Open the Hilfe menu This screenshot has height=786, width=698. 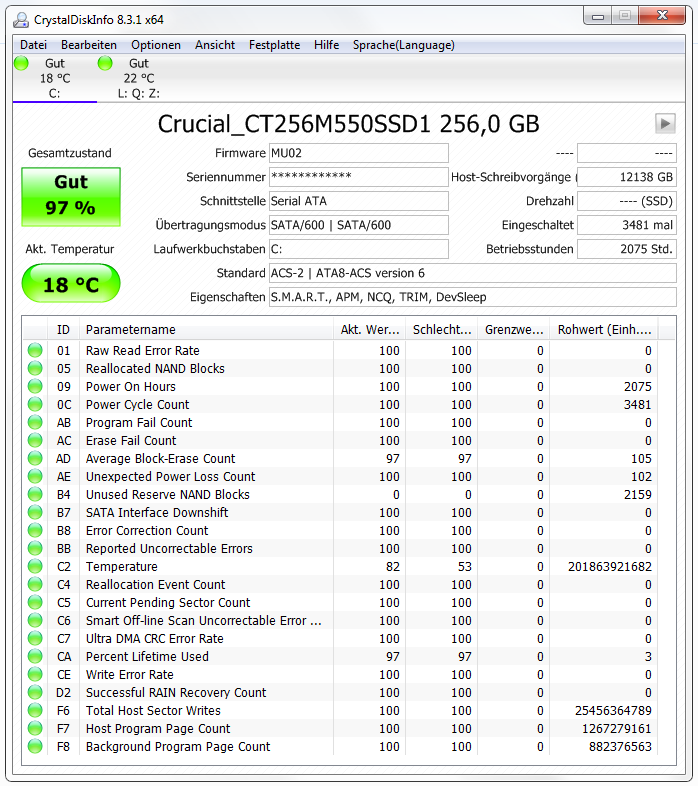pyautogui.click(x=326, y=45)
